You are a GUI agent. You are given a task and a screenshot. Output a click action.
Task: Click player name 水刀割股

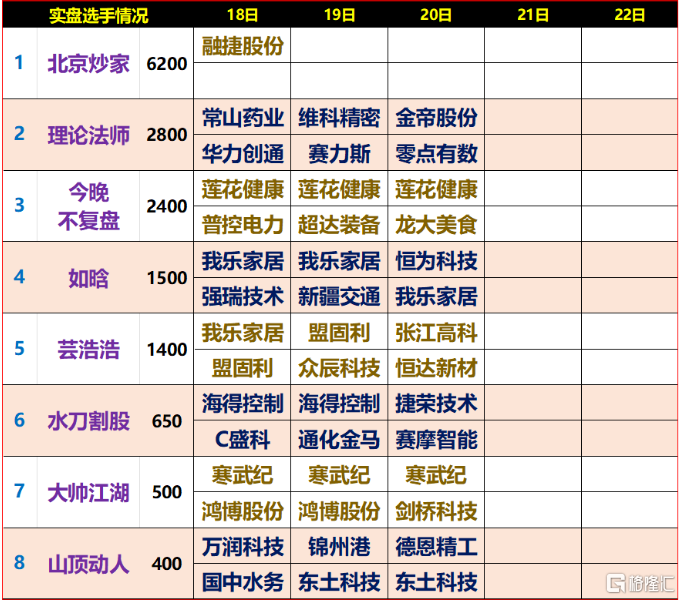(x=89, y=421)
